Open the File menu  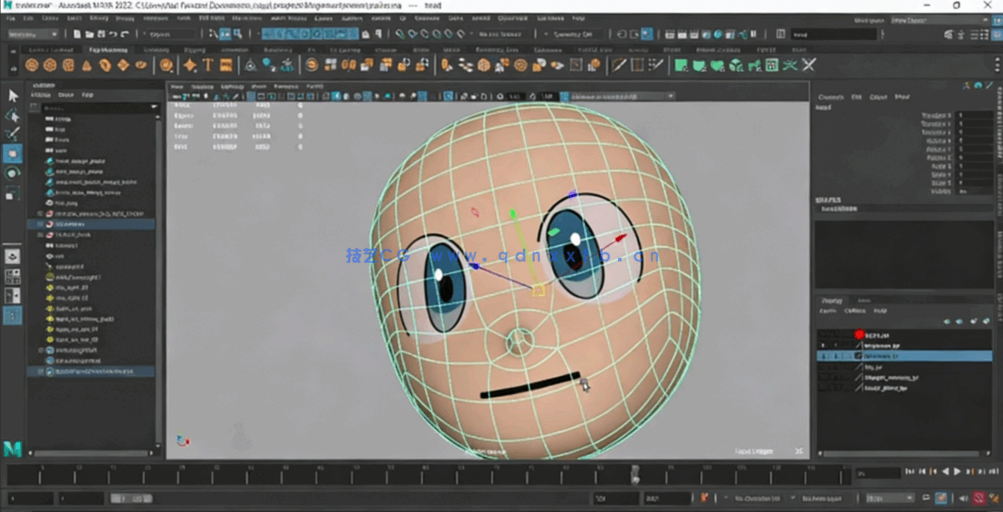(11, 18)
